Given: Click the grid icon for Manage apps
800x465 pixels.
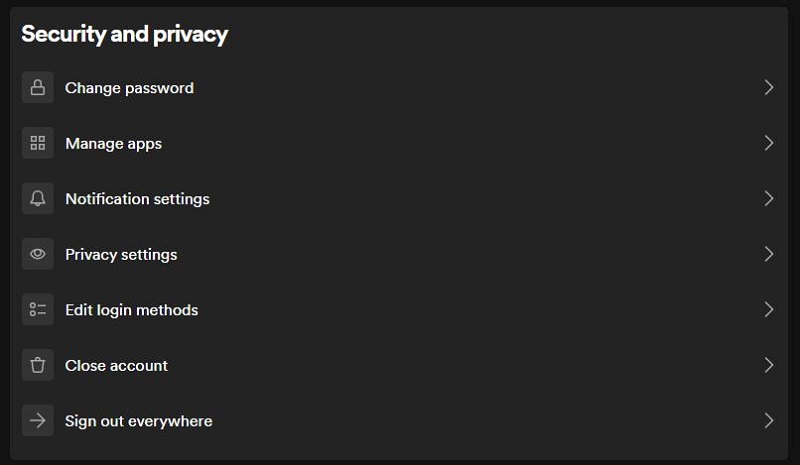Looking at the screenshot, I should 38,143.
